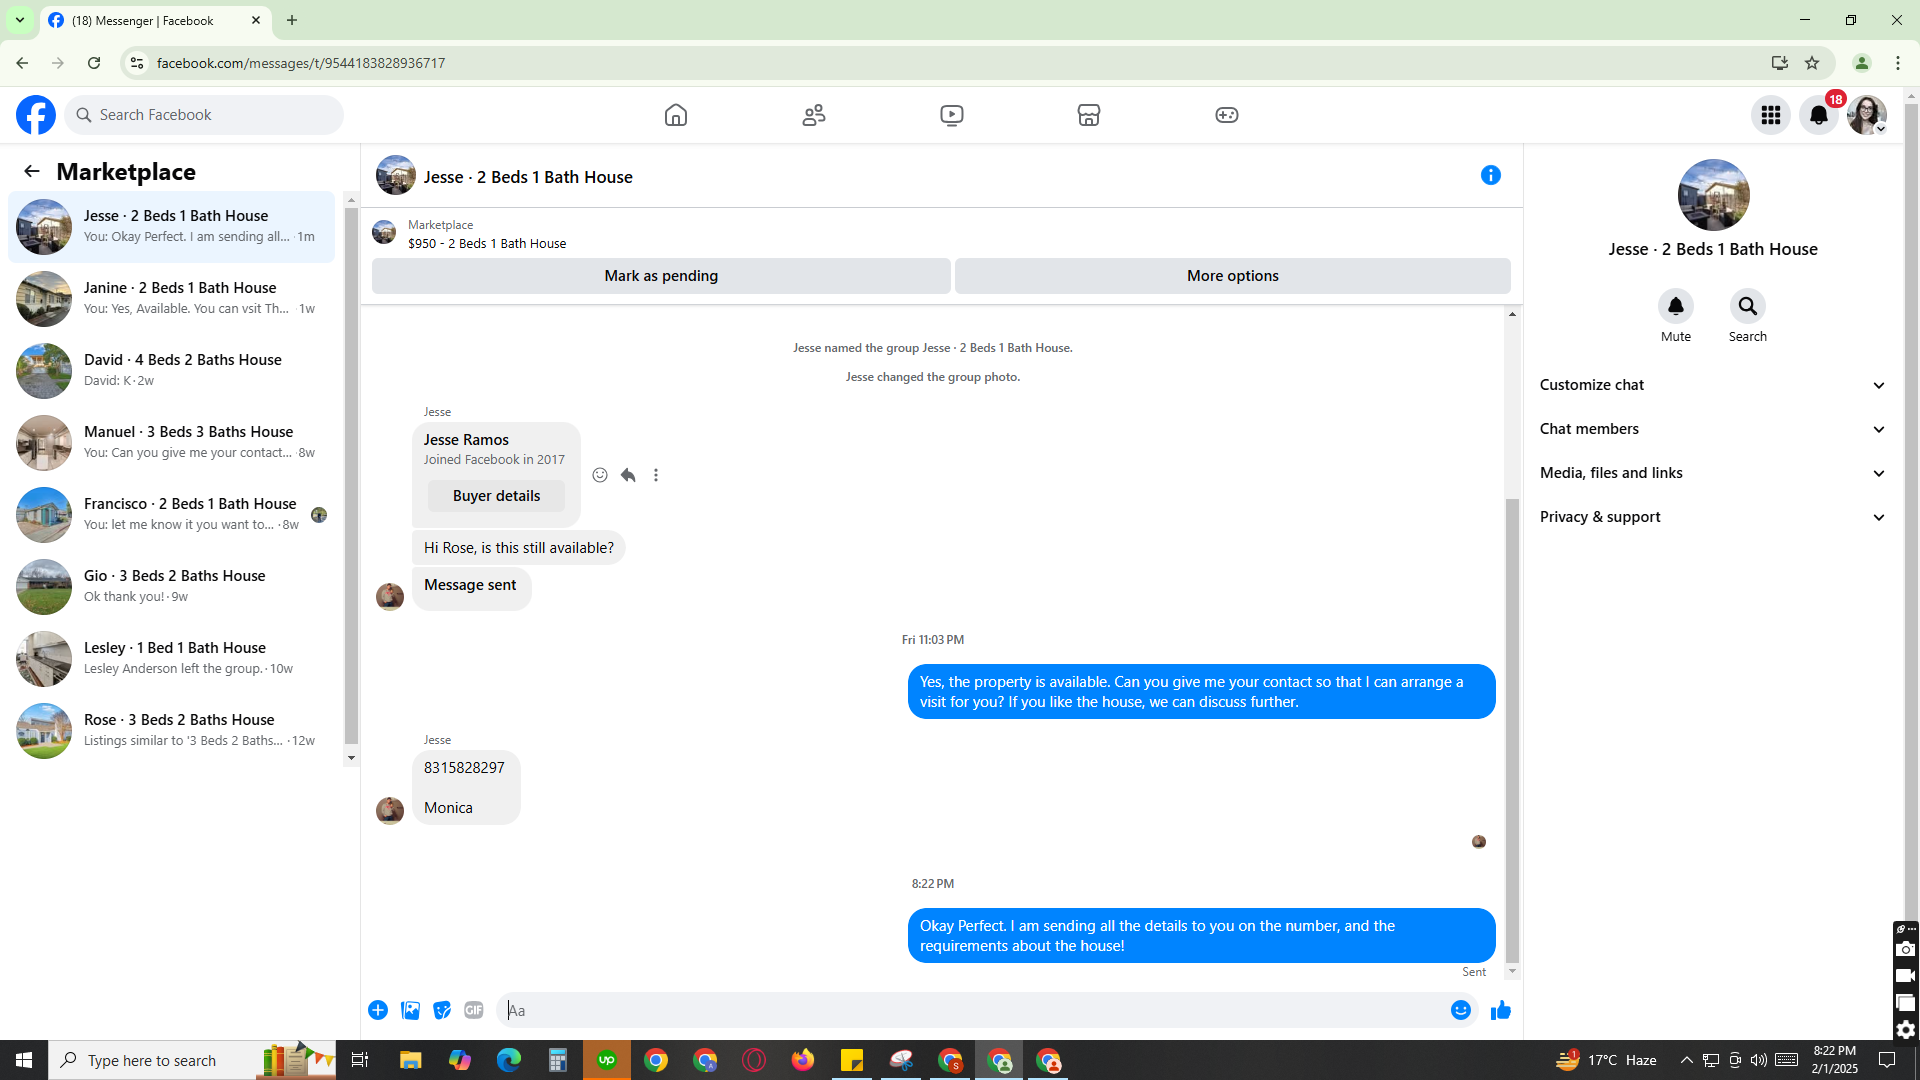The height and width of the screenshot is (1080, 1920).
Task: Click Mark as pending button
Action: tap(661, 276)
